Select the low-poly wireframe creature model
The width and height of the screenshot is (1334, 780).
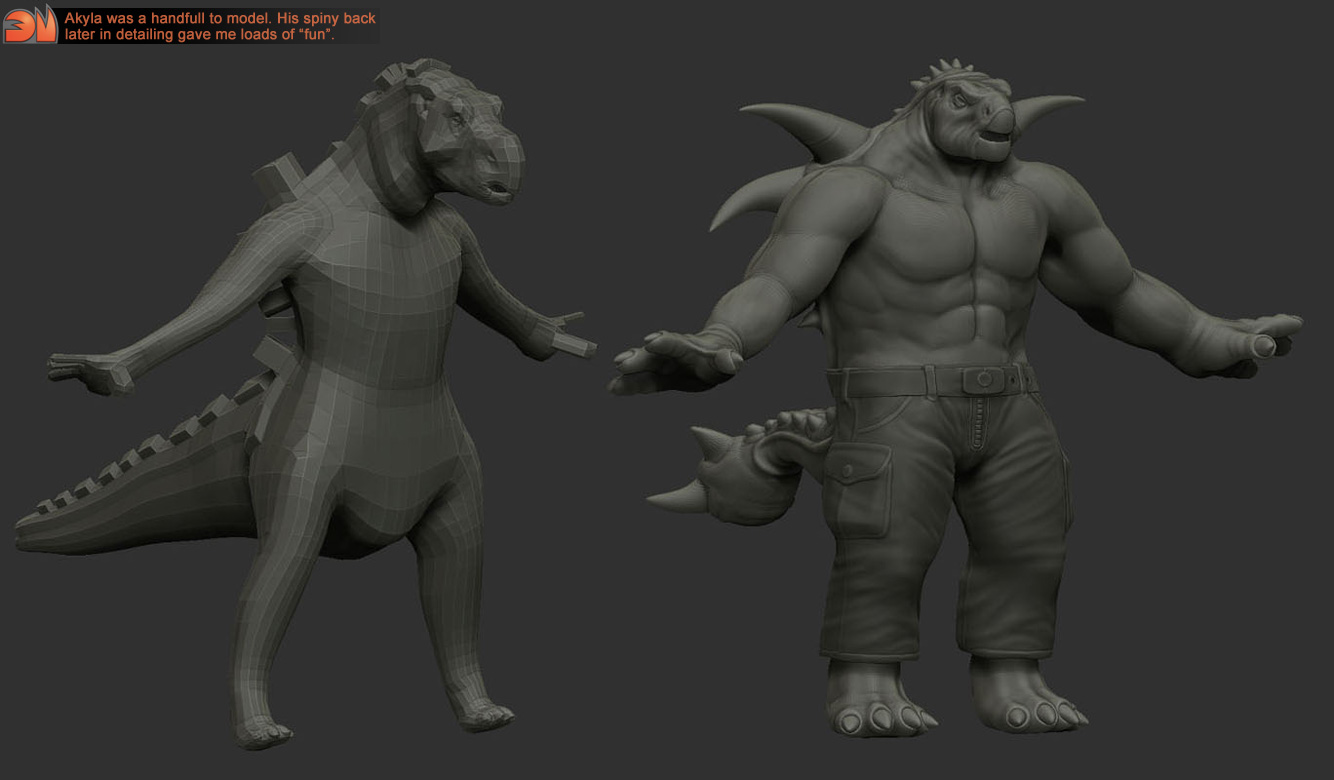306,405
